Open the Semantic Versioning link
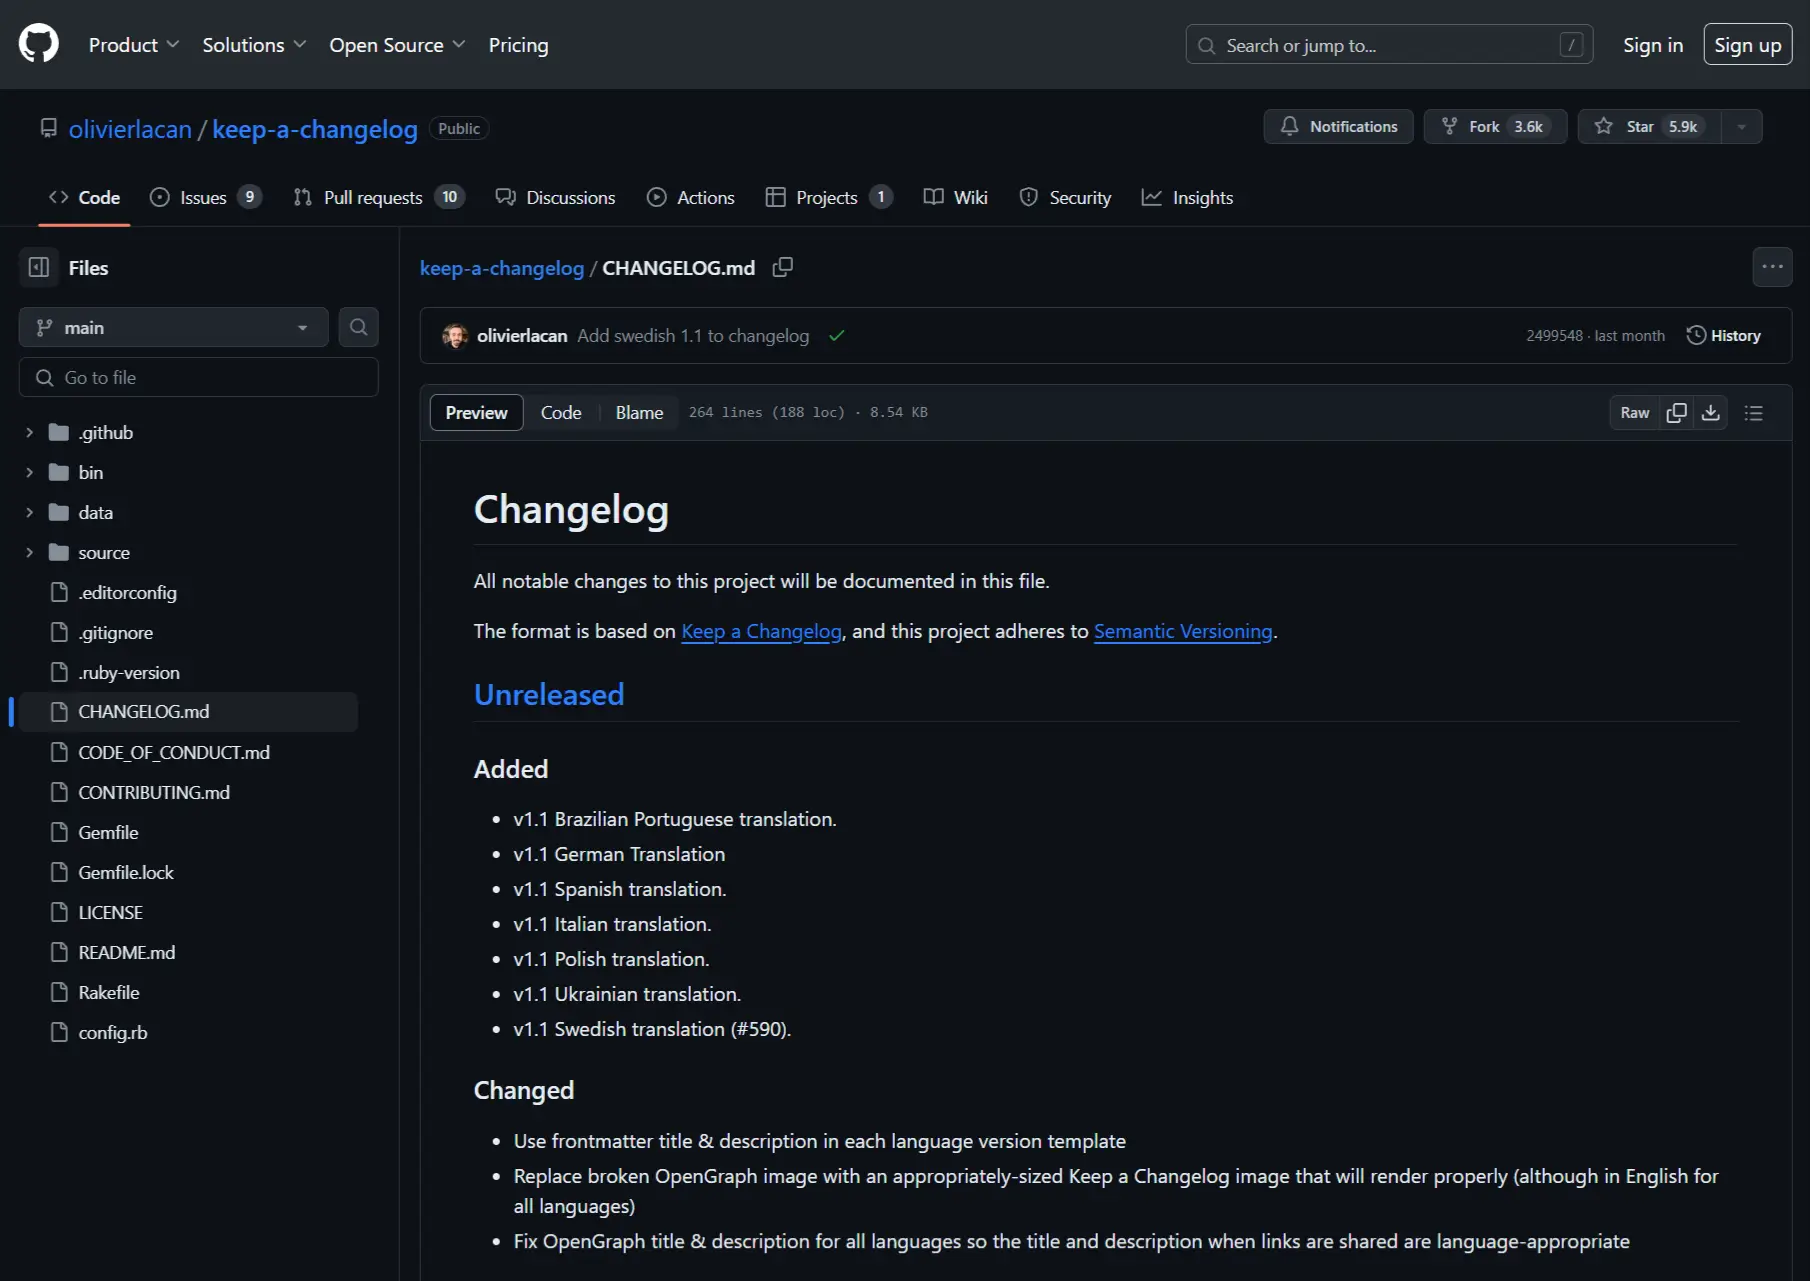Image resolution: width=1810 pixels, height=1281 pixels. point(1183,631)
